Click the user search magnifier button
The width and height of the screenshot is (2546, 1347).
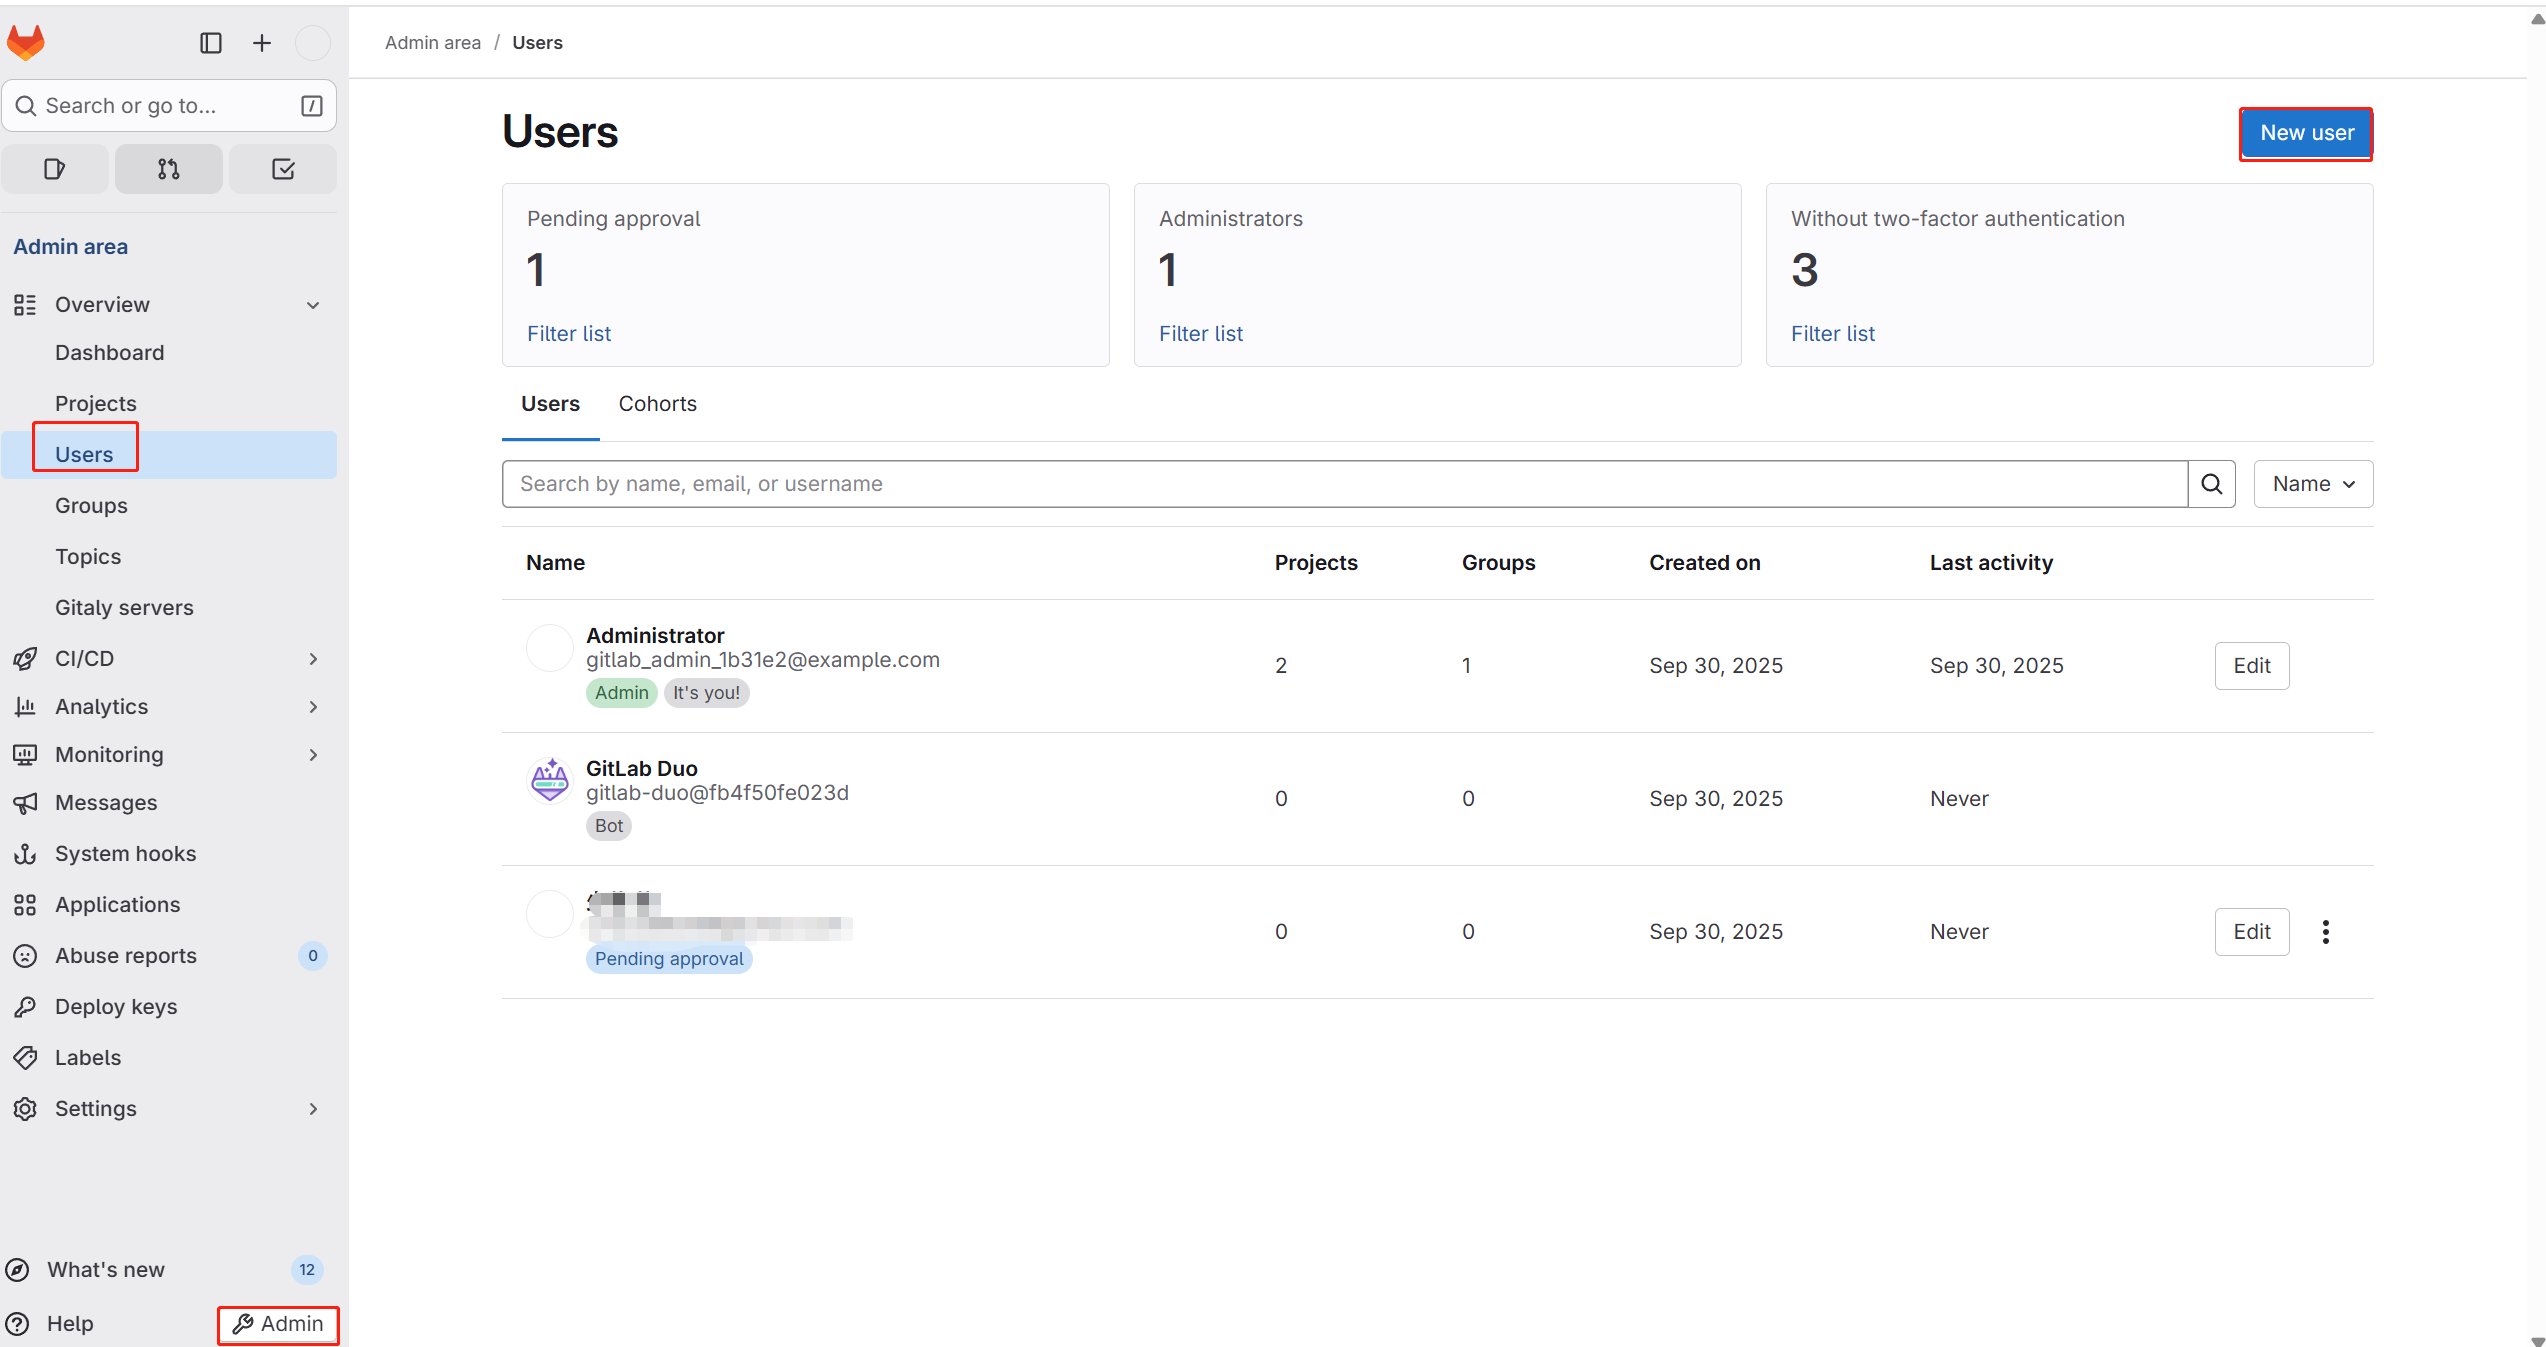(2211, 484)
